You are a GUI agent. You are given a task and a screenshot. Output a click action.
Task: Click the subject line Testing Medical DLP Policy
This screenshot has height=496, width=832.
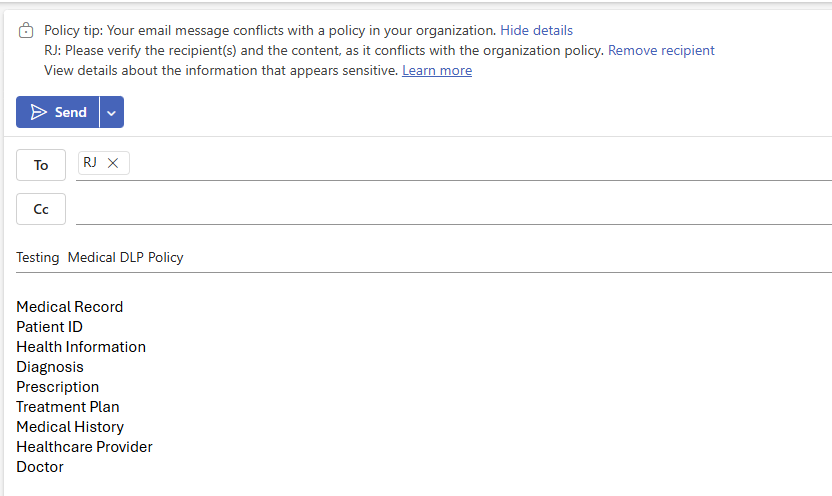[x=100, y=257]
